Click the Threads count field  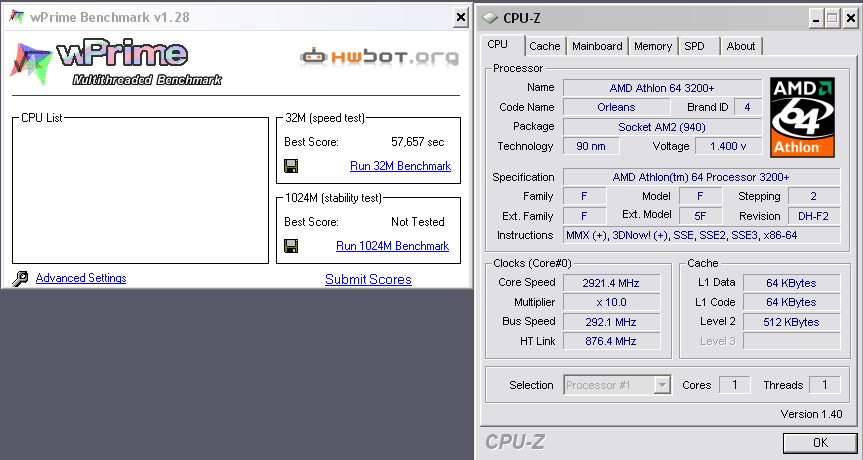tap(824, 385)
